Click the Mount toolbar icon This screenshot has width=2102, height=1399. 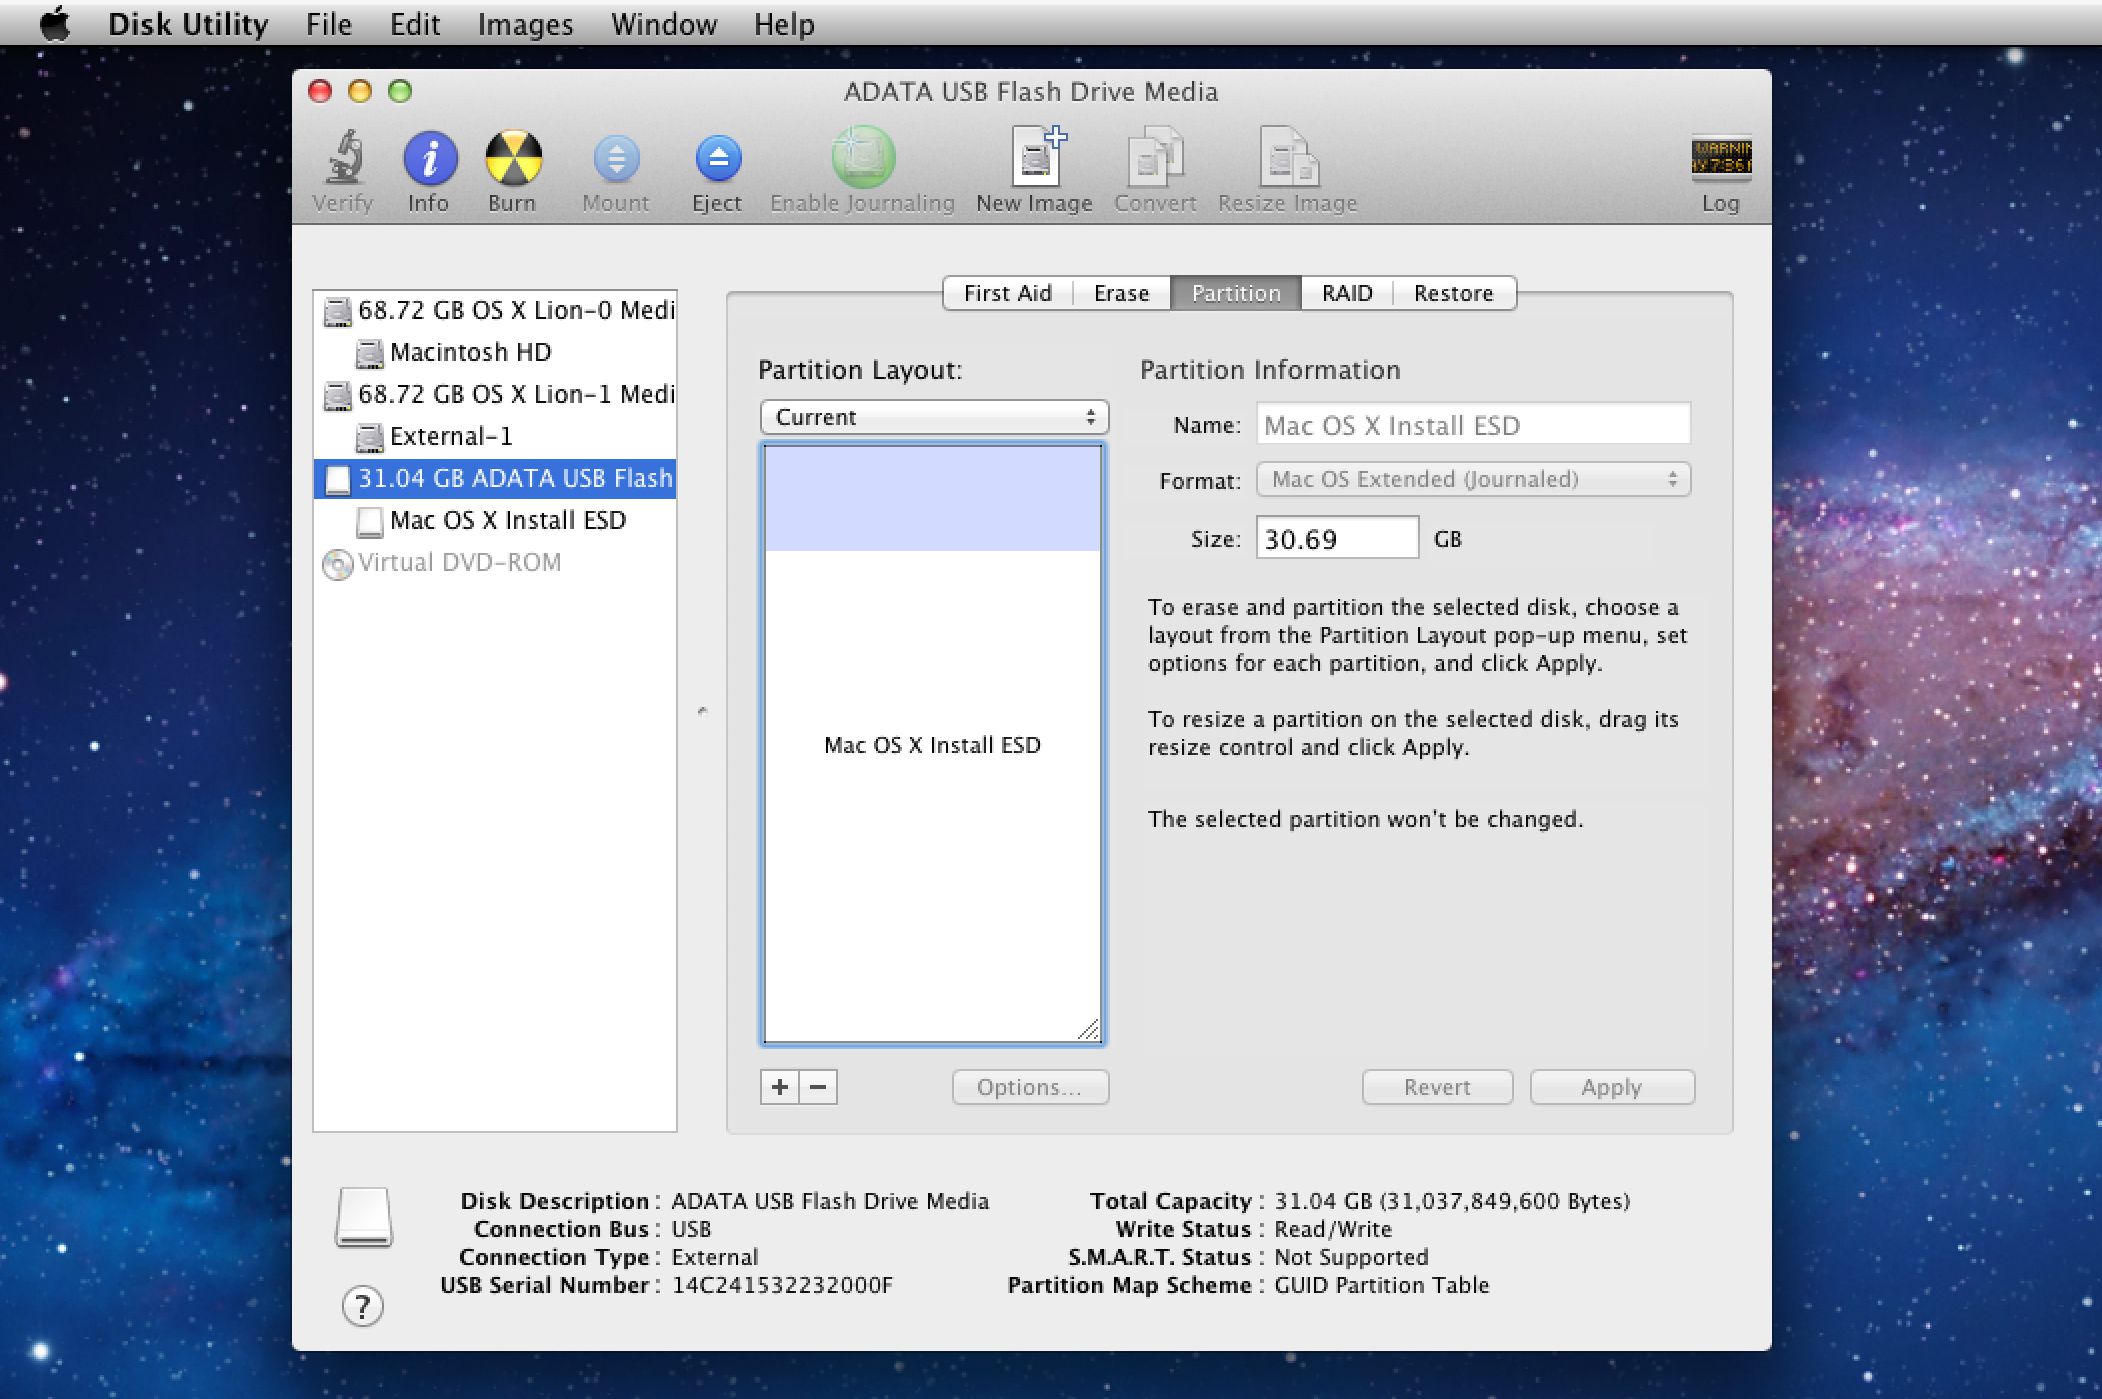tap(616, 158)
